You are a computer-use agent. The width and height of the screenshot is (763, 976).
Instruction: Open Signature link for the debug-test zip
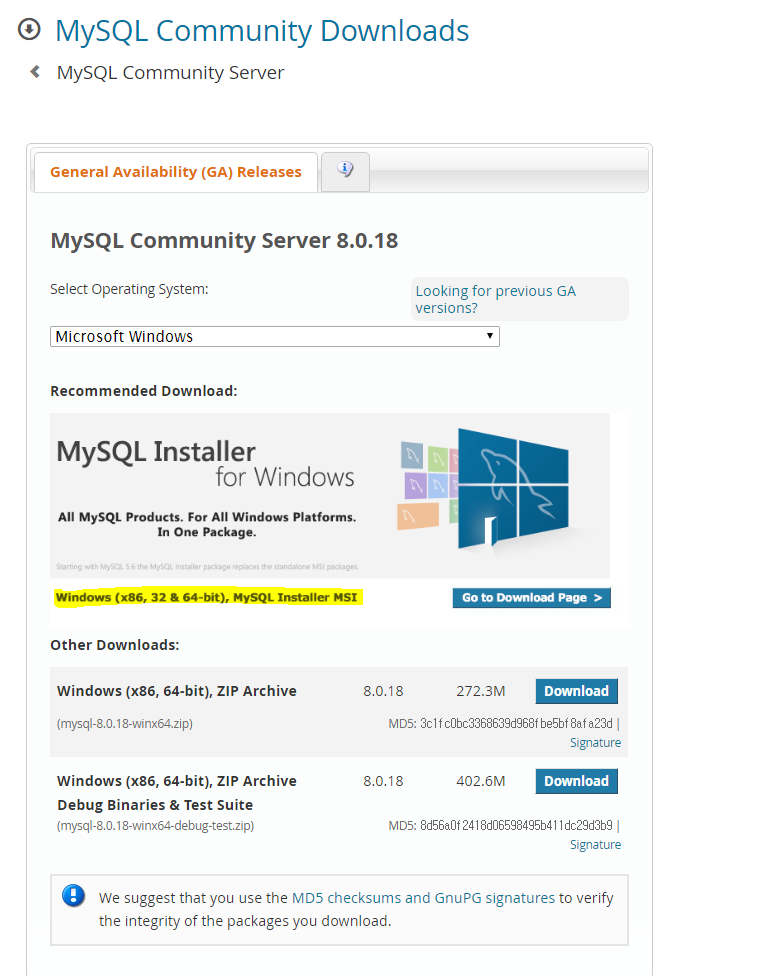pyautogui.click(x=595, y=845)
